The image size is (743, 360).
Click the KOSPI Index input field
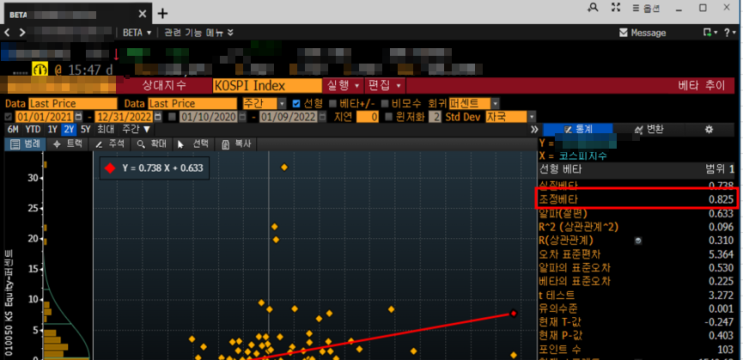(267, 86)
